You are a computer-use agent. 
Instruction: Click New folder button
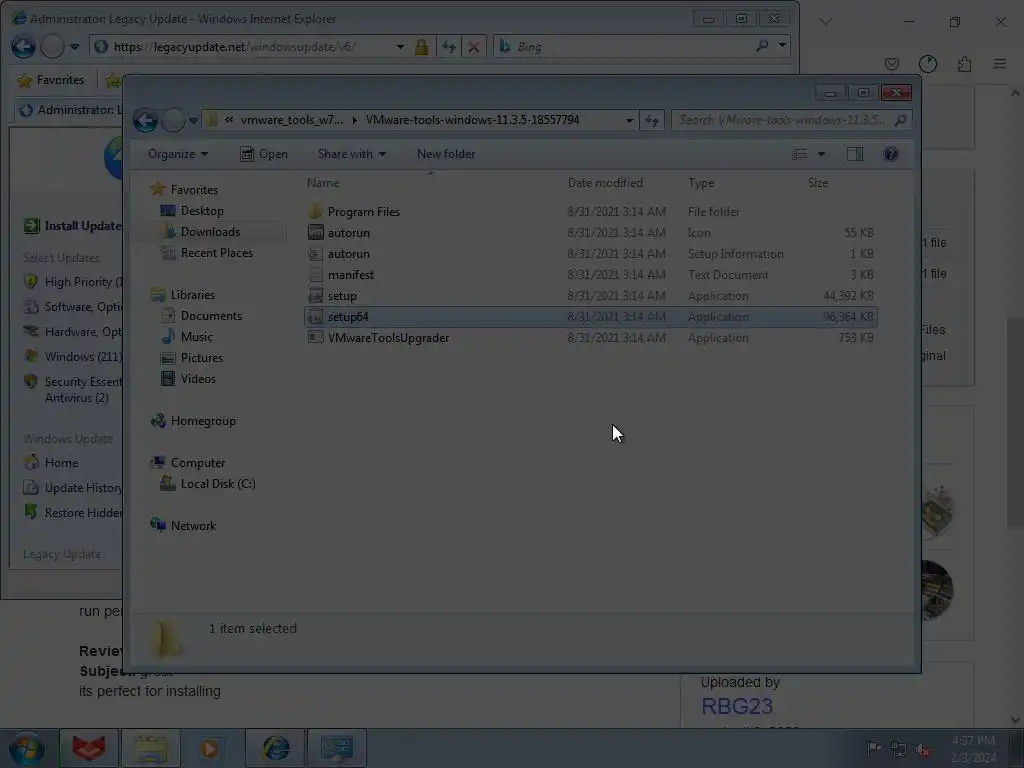446,154
